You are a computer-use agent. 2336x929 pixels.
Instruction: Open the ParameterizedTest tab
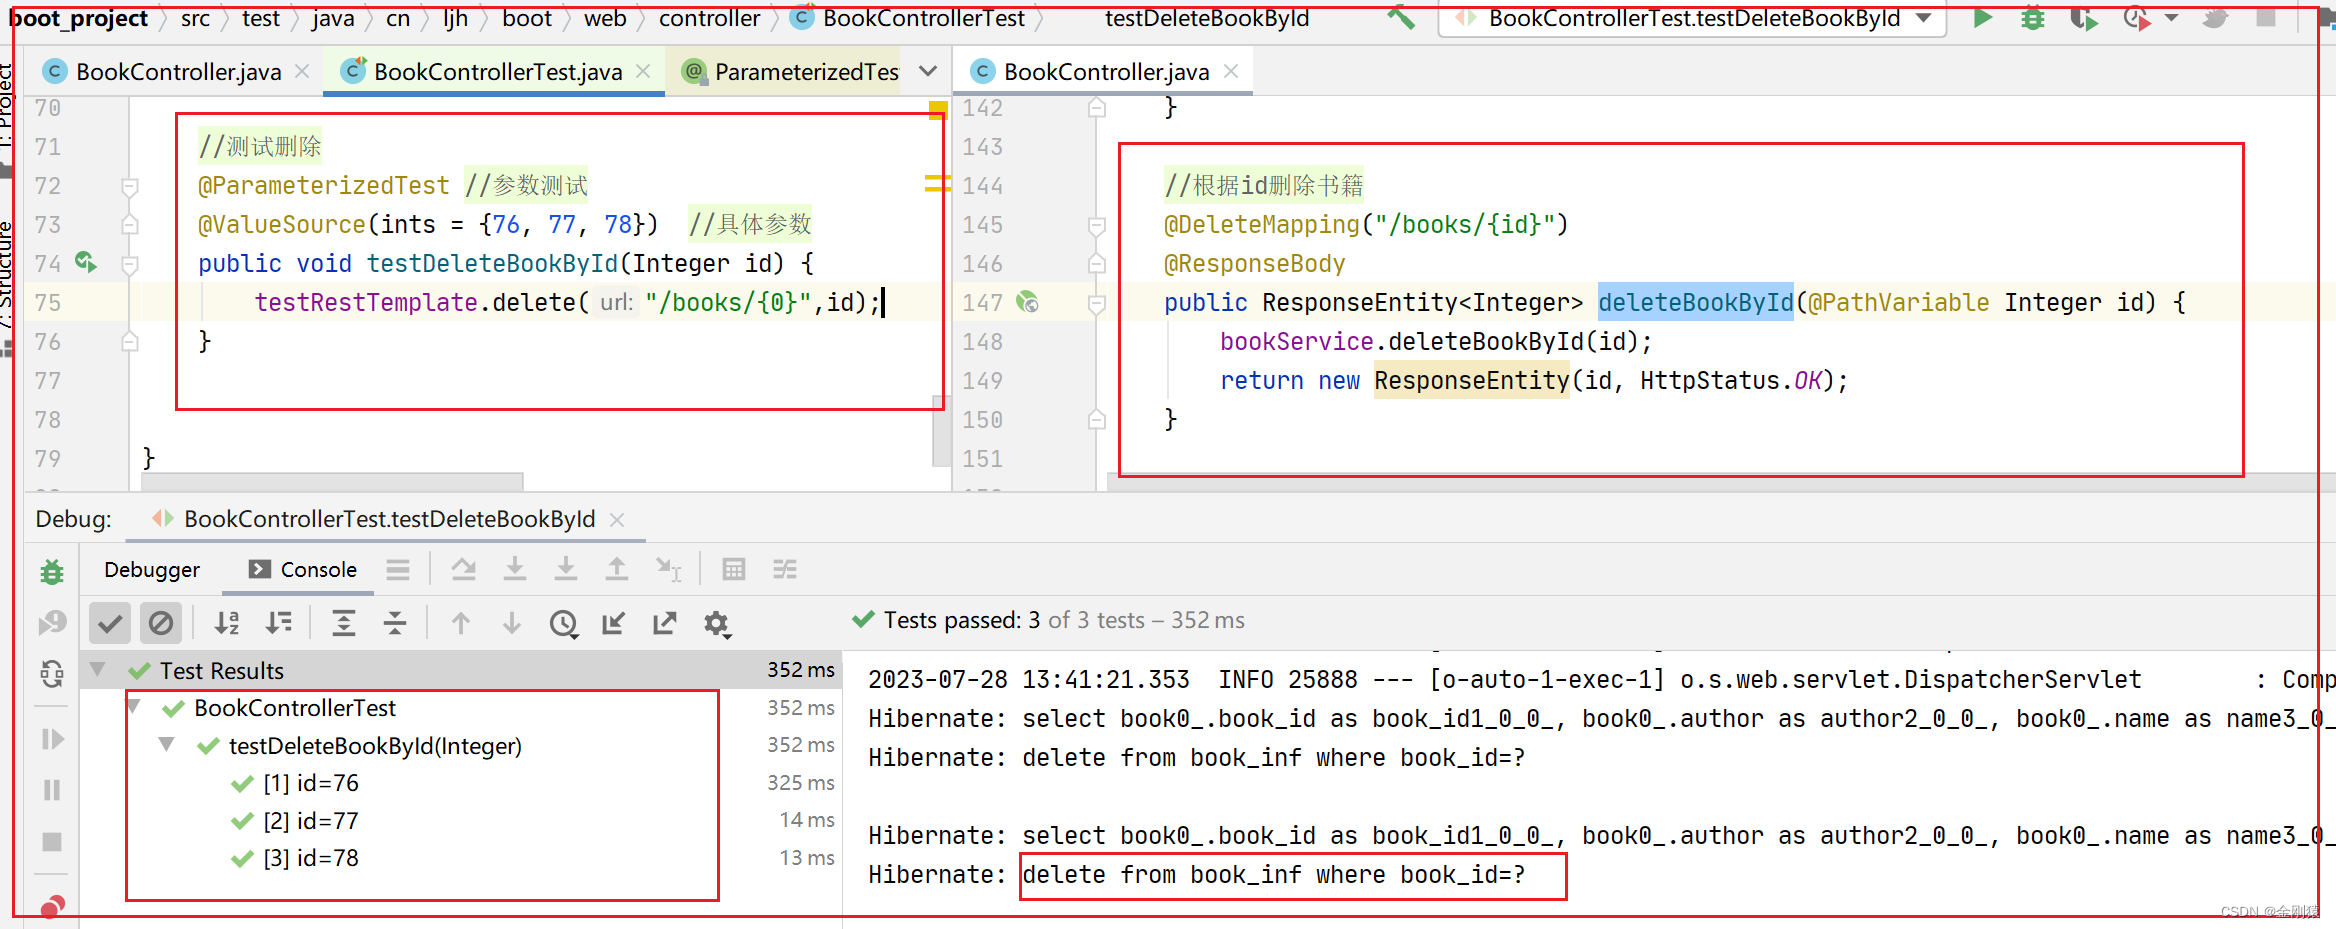(790, 72)
